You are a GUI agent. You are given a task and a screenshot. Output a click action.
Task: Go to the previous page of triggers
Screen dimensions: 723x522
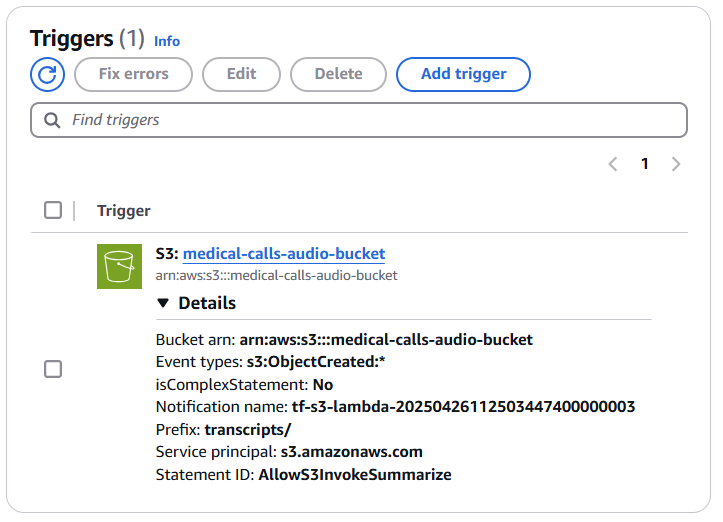click(613, 164)
